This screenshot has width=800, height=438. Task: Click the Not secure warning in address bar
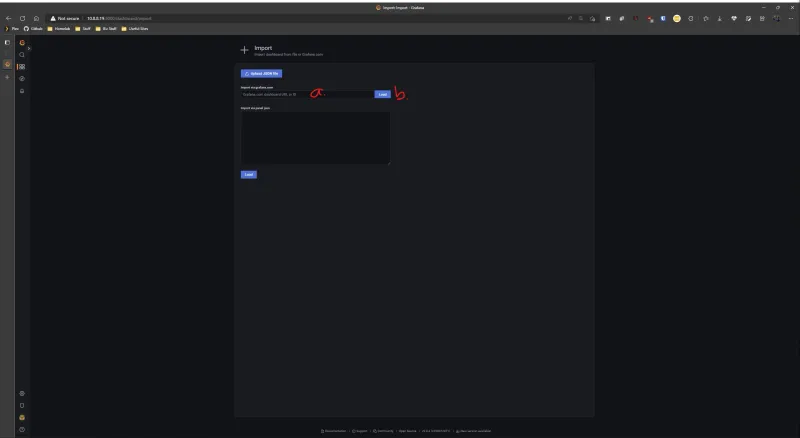click(x=64, y=18)
